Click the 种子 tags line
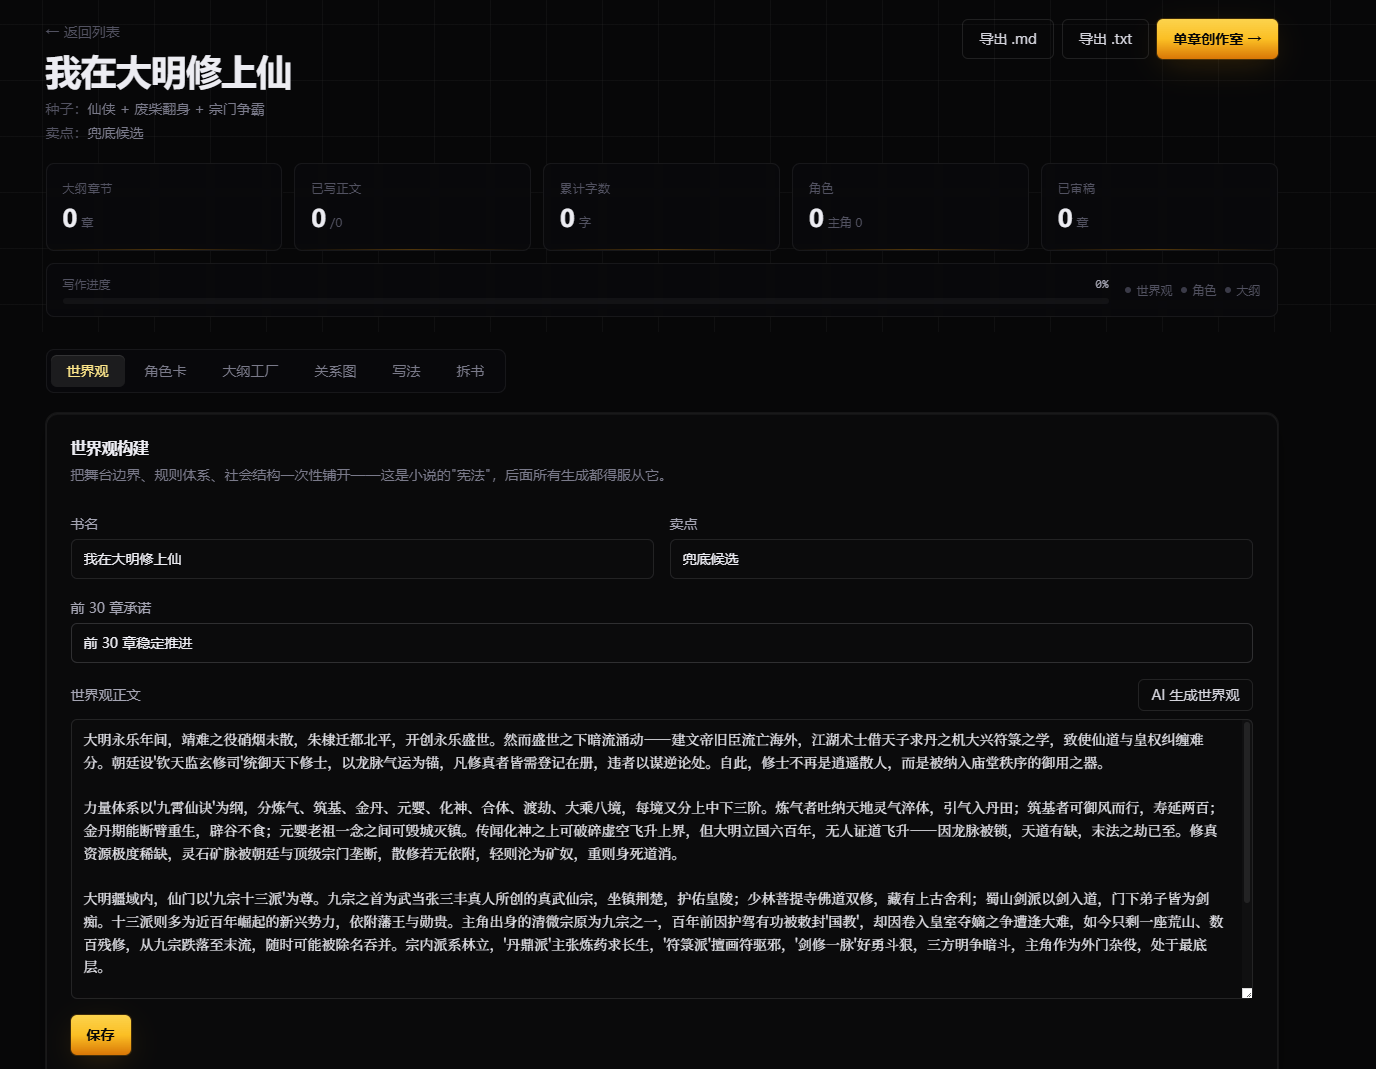This screenshot has height=1069, width=1376. pyautogui.click(x=155, y=109)
